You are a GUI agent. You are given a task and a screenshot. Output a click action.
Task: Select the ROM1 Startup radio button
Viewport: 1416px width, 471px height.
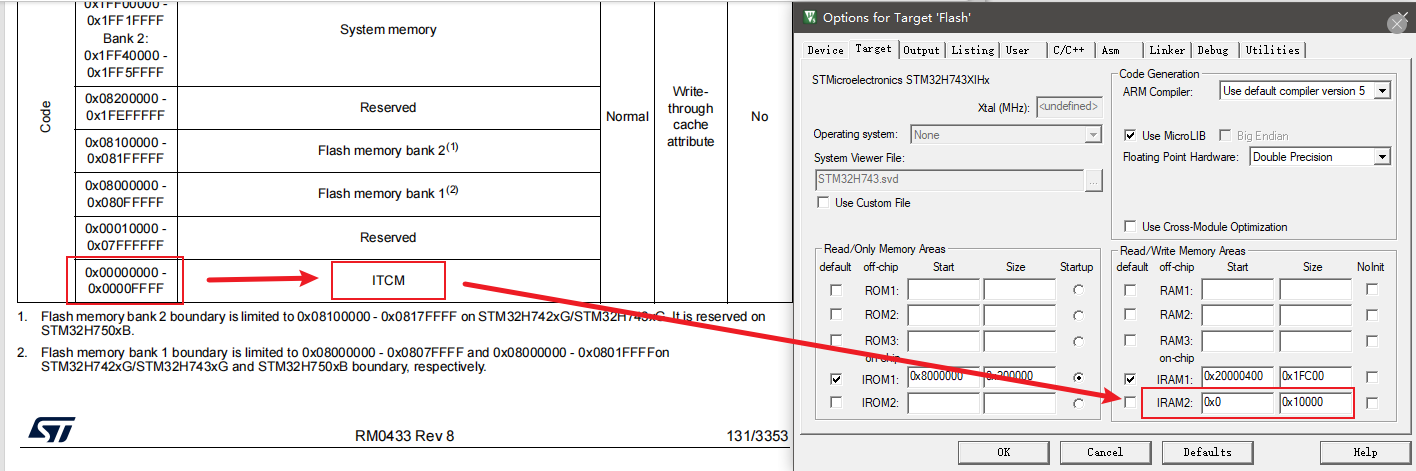point(1076,290)
